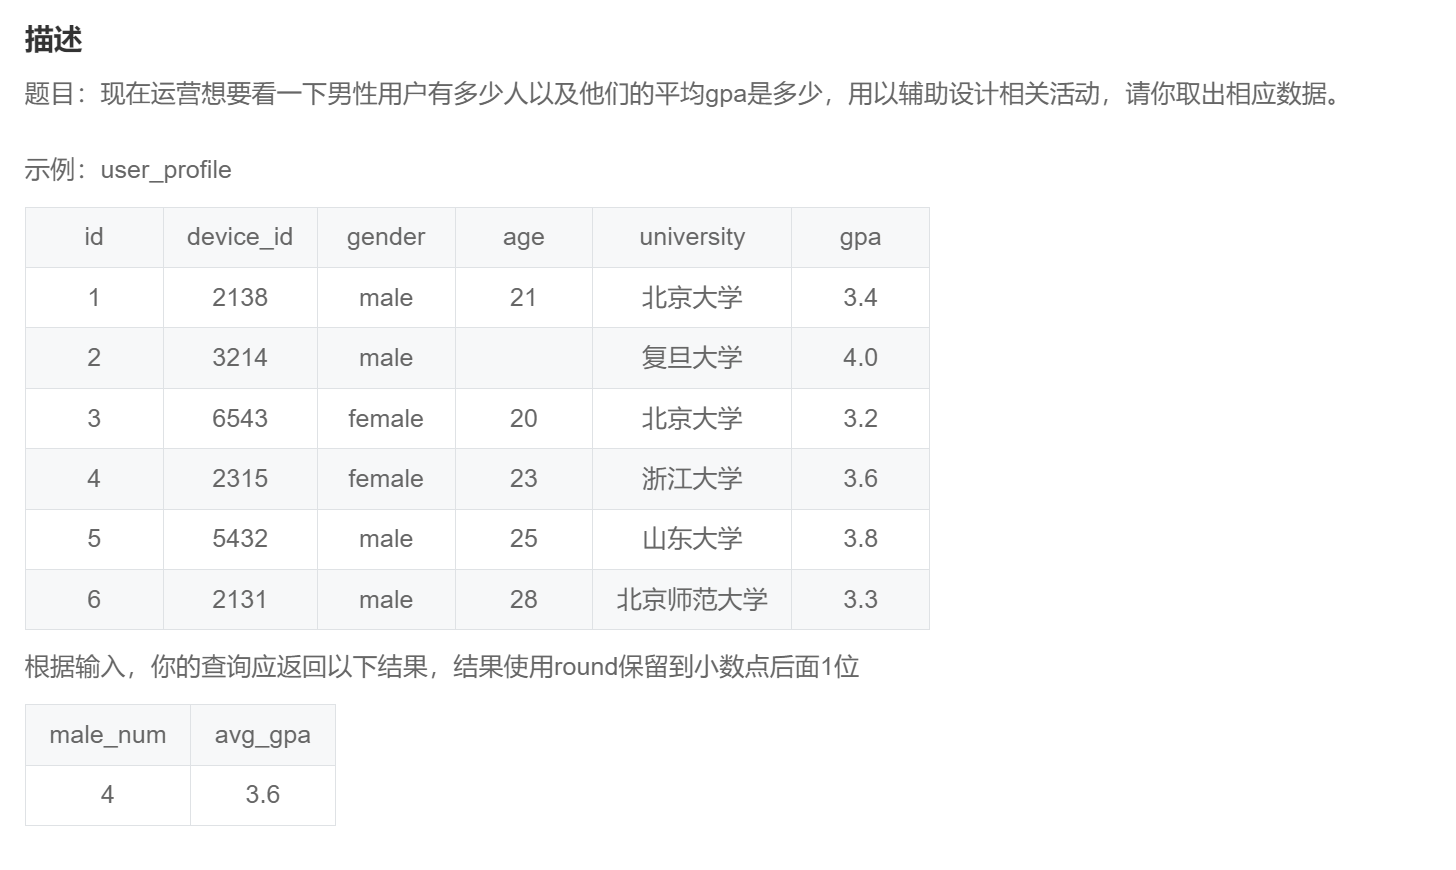Click the device_id column header
Screen dimensions: 1456x870
pyautogui.click(x=240, y=237)
